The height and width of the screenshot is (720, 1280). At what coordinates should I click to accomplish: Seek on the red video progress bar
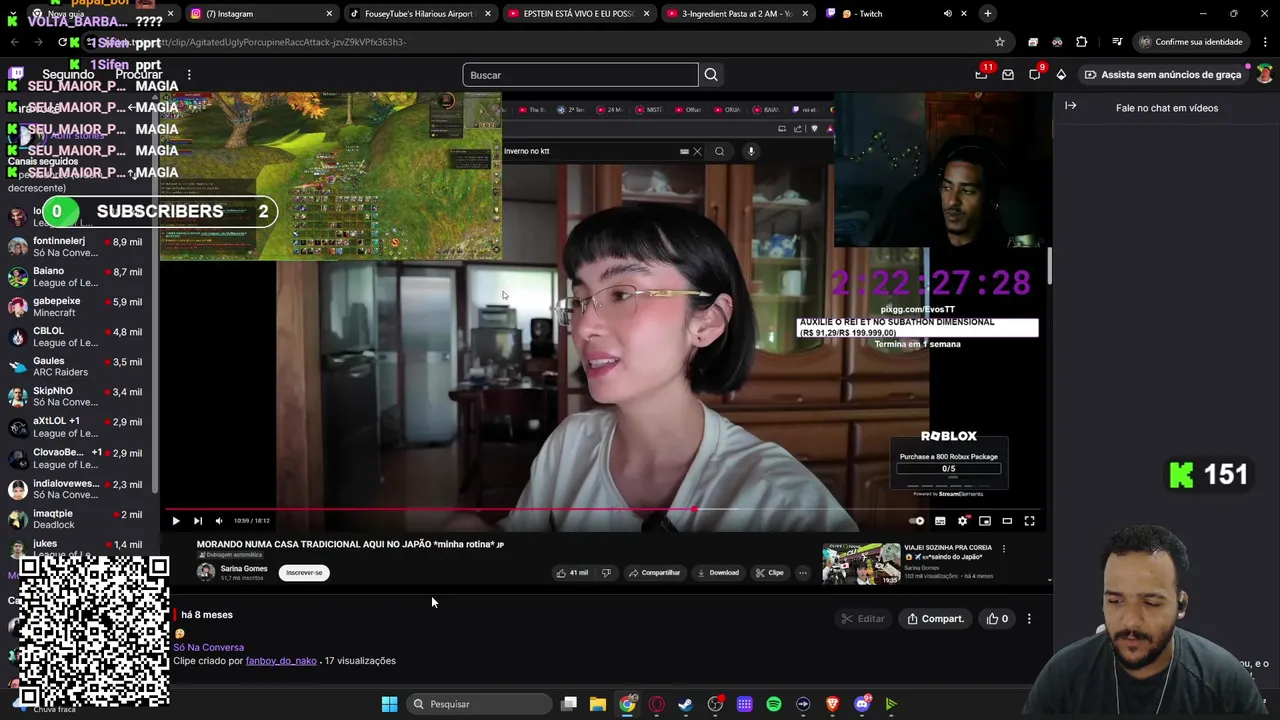click(x=605, y=509)
